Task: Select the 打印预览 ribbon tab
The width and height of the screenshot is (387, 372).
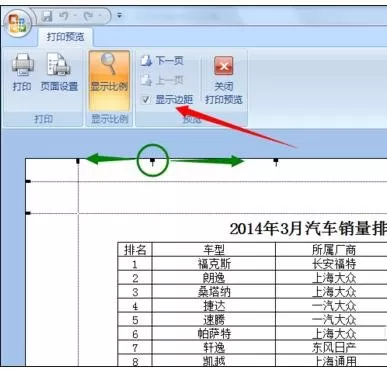Action: tap(65, 37)
